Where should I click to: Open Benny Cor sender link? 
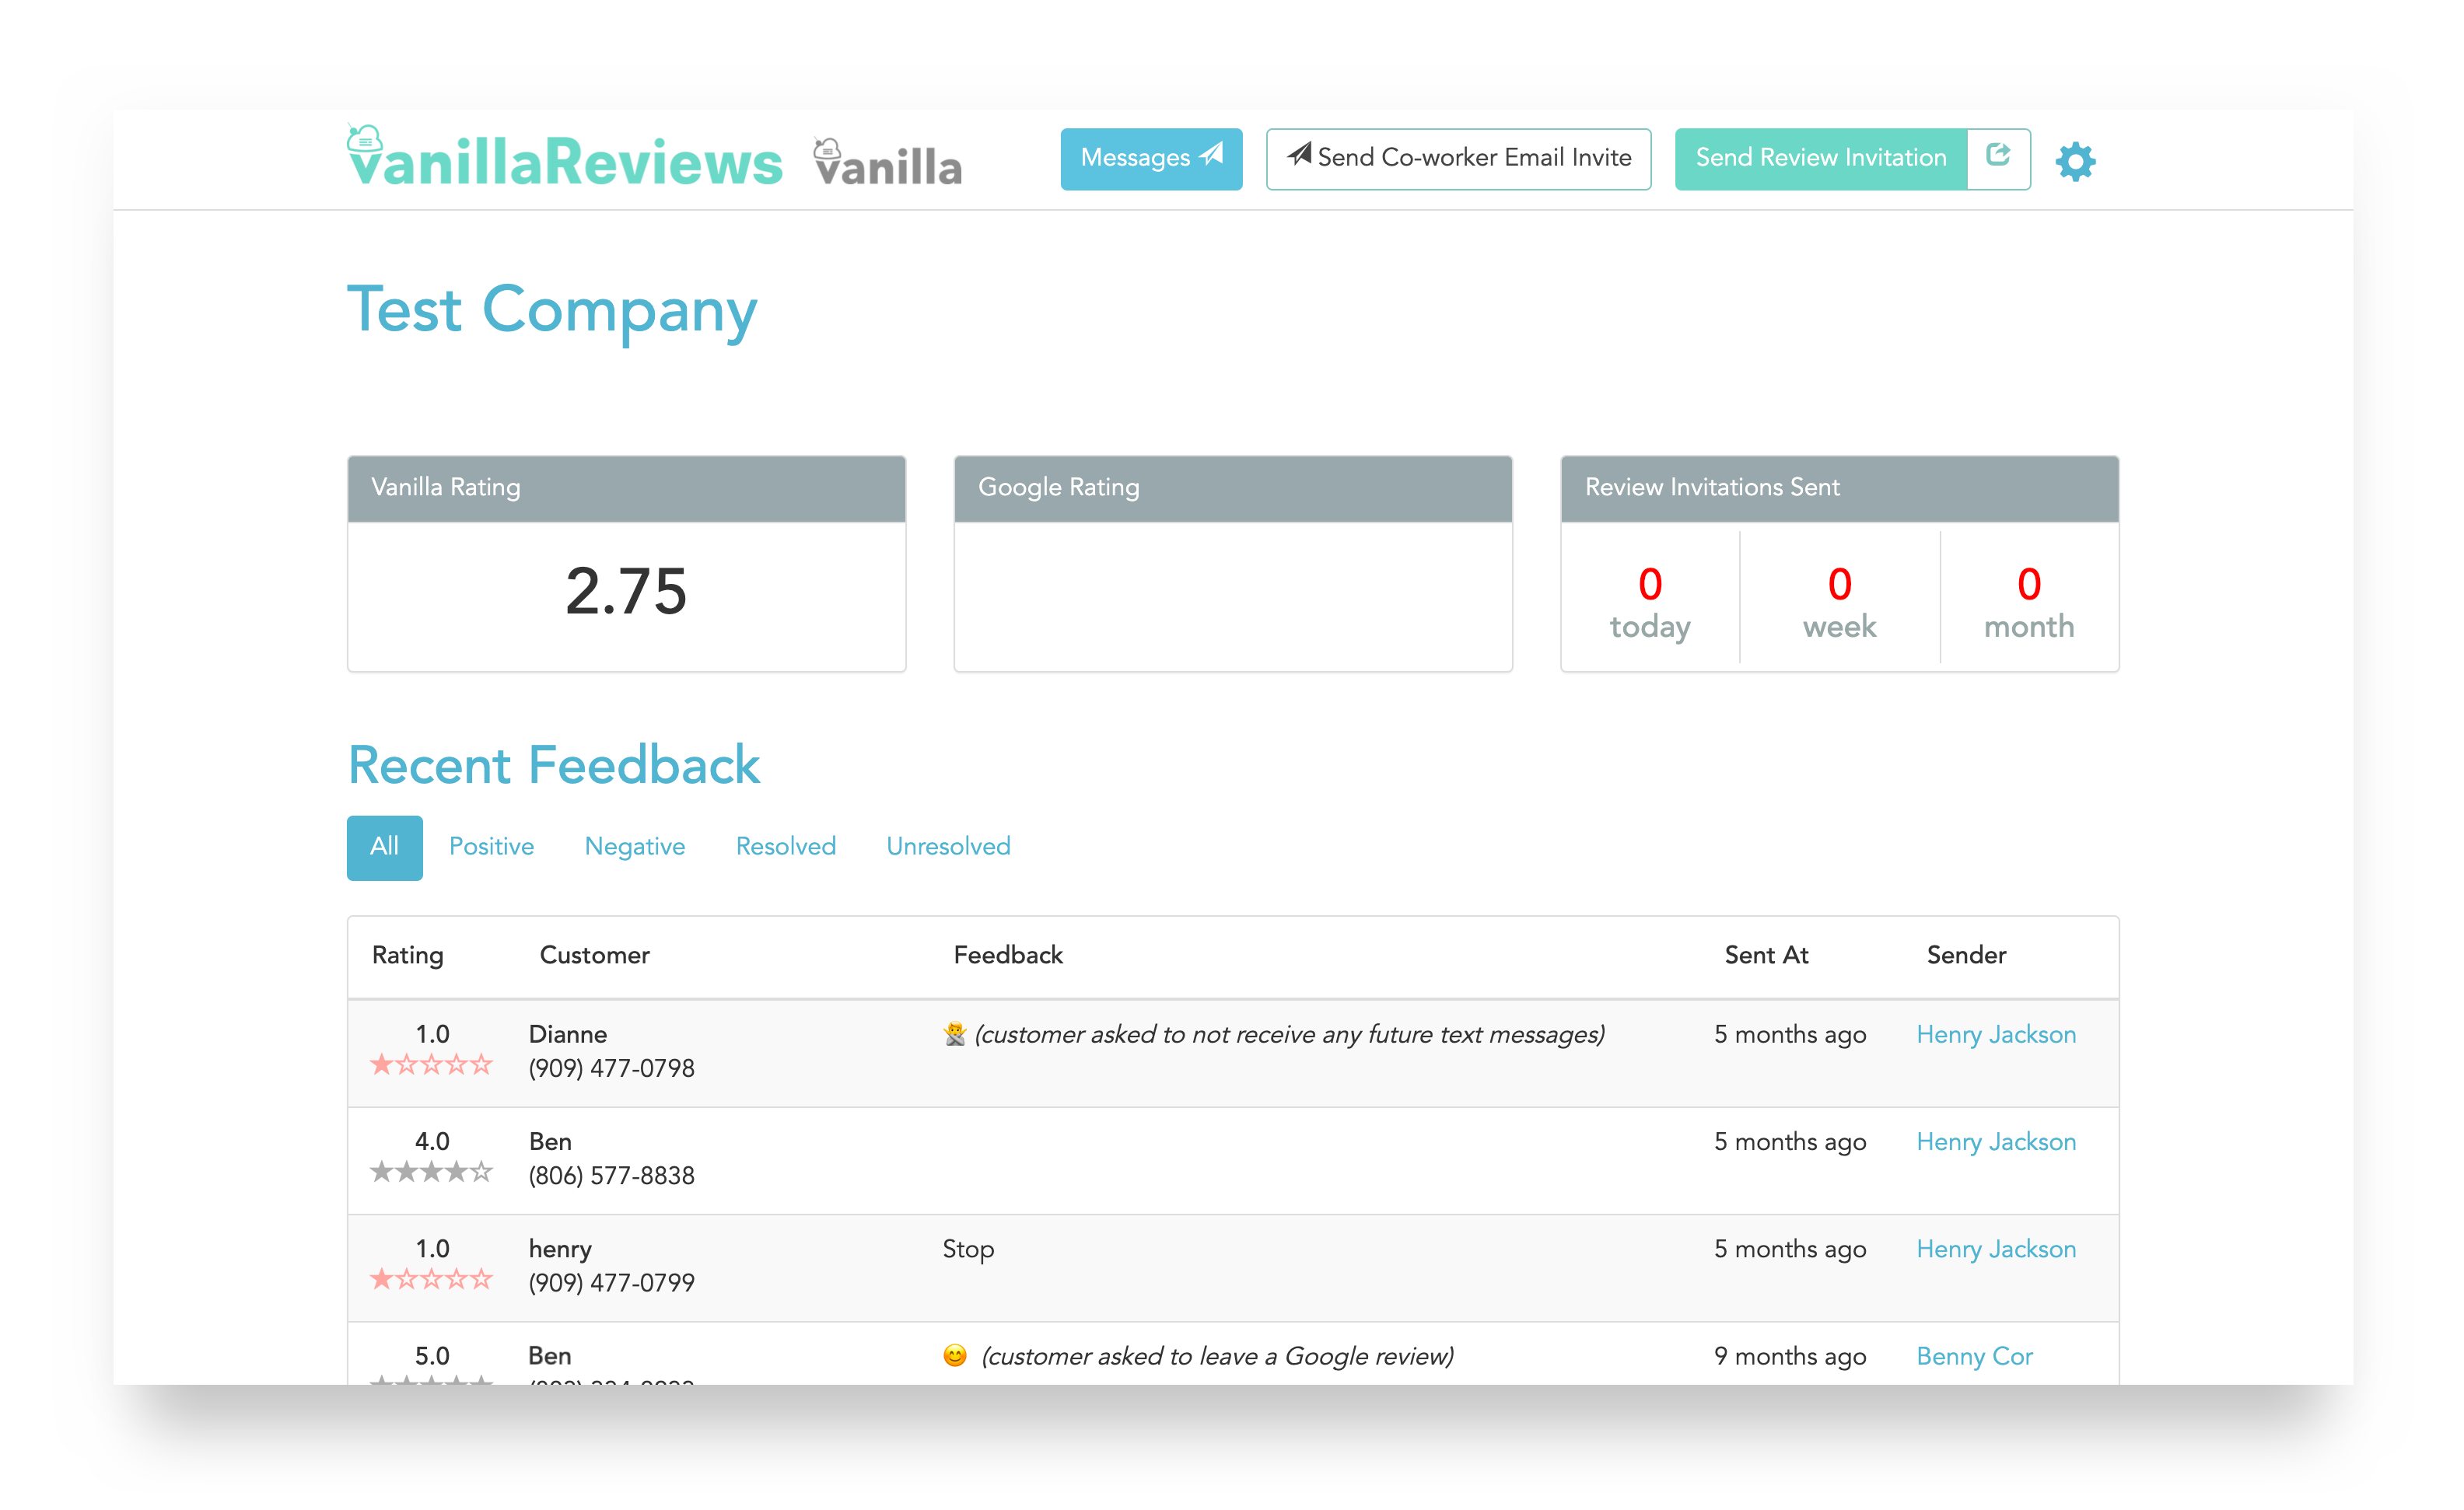[1974, 1356]
